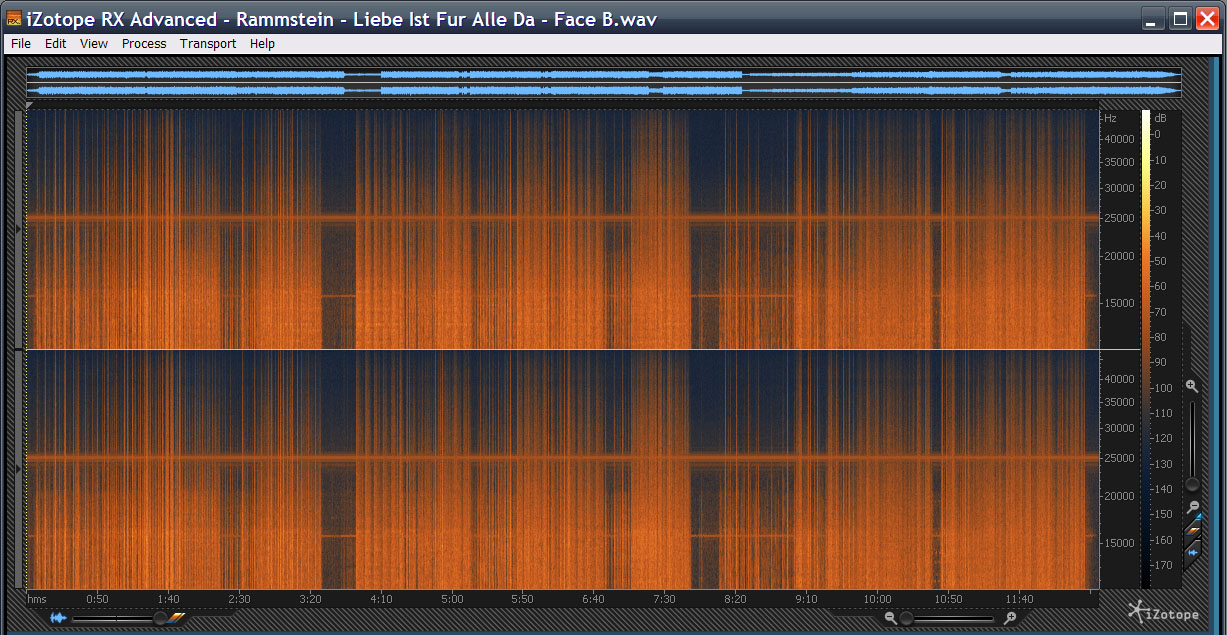This screenshot has width=1227, height=635.
Task: Open the File menu
Action: pos(21,44)
